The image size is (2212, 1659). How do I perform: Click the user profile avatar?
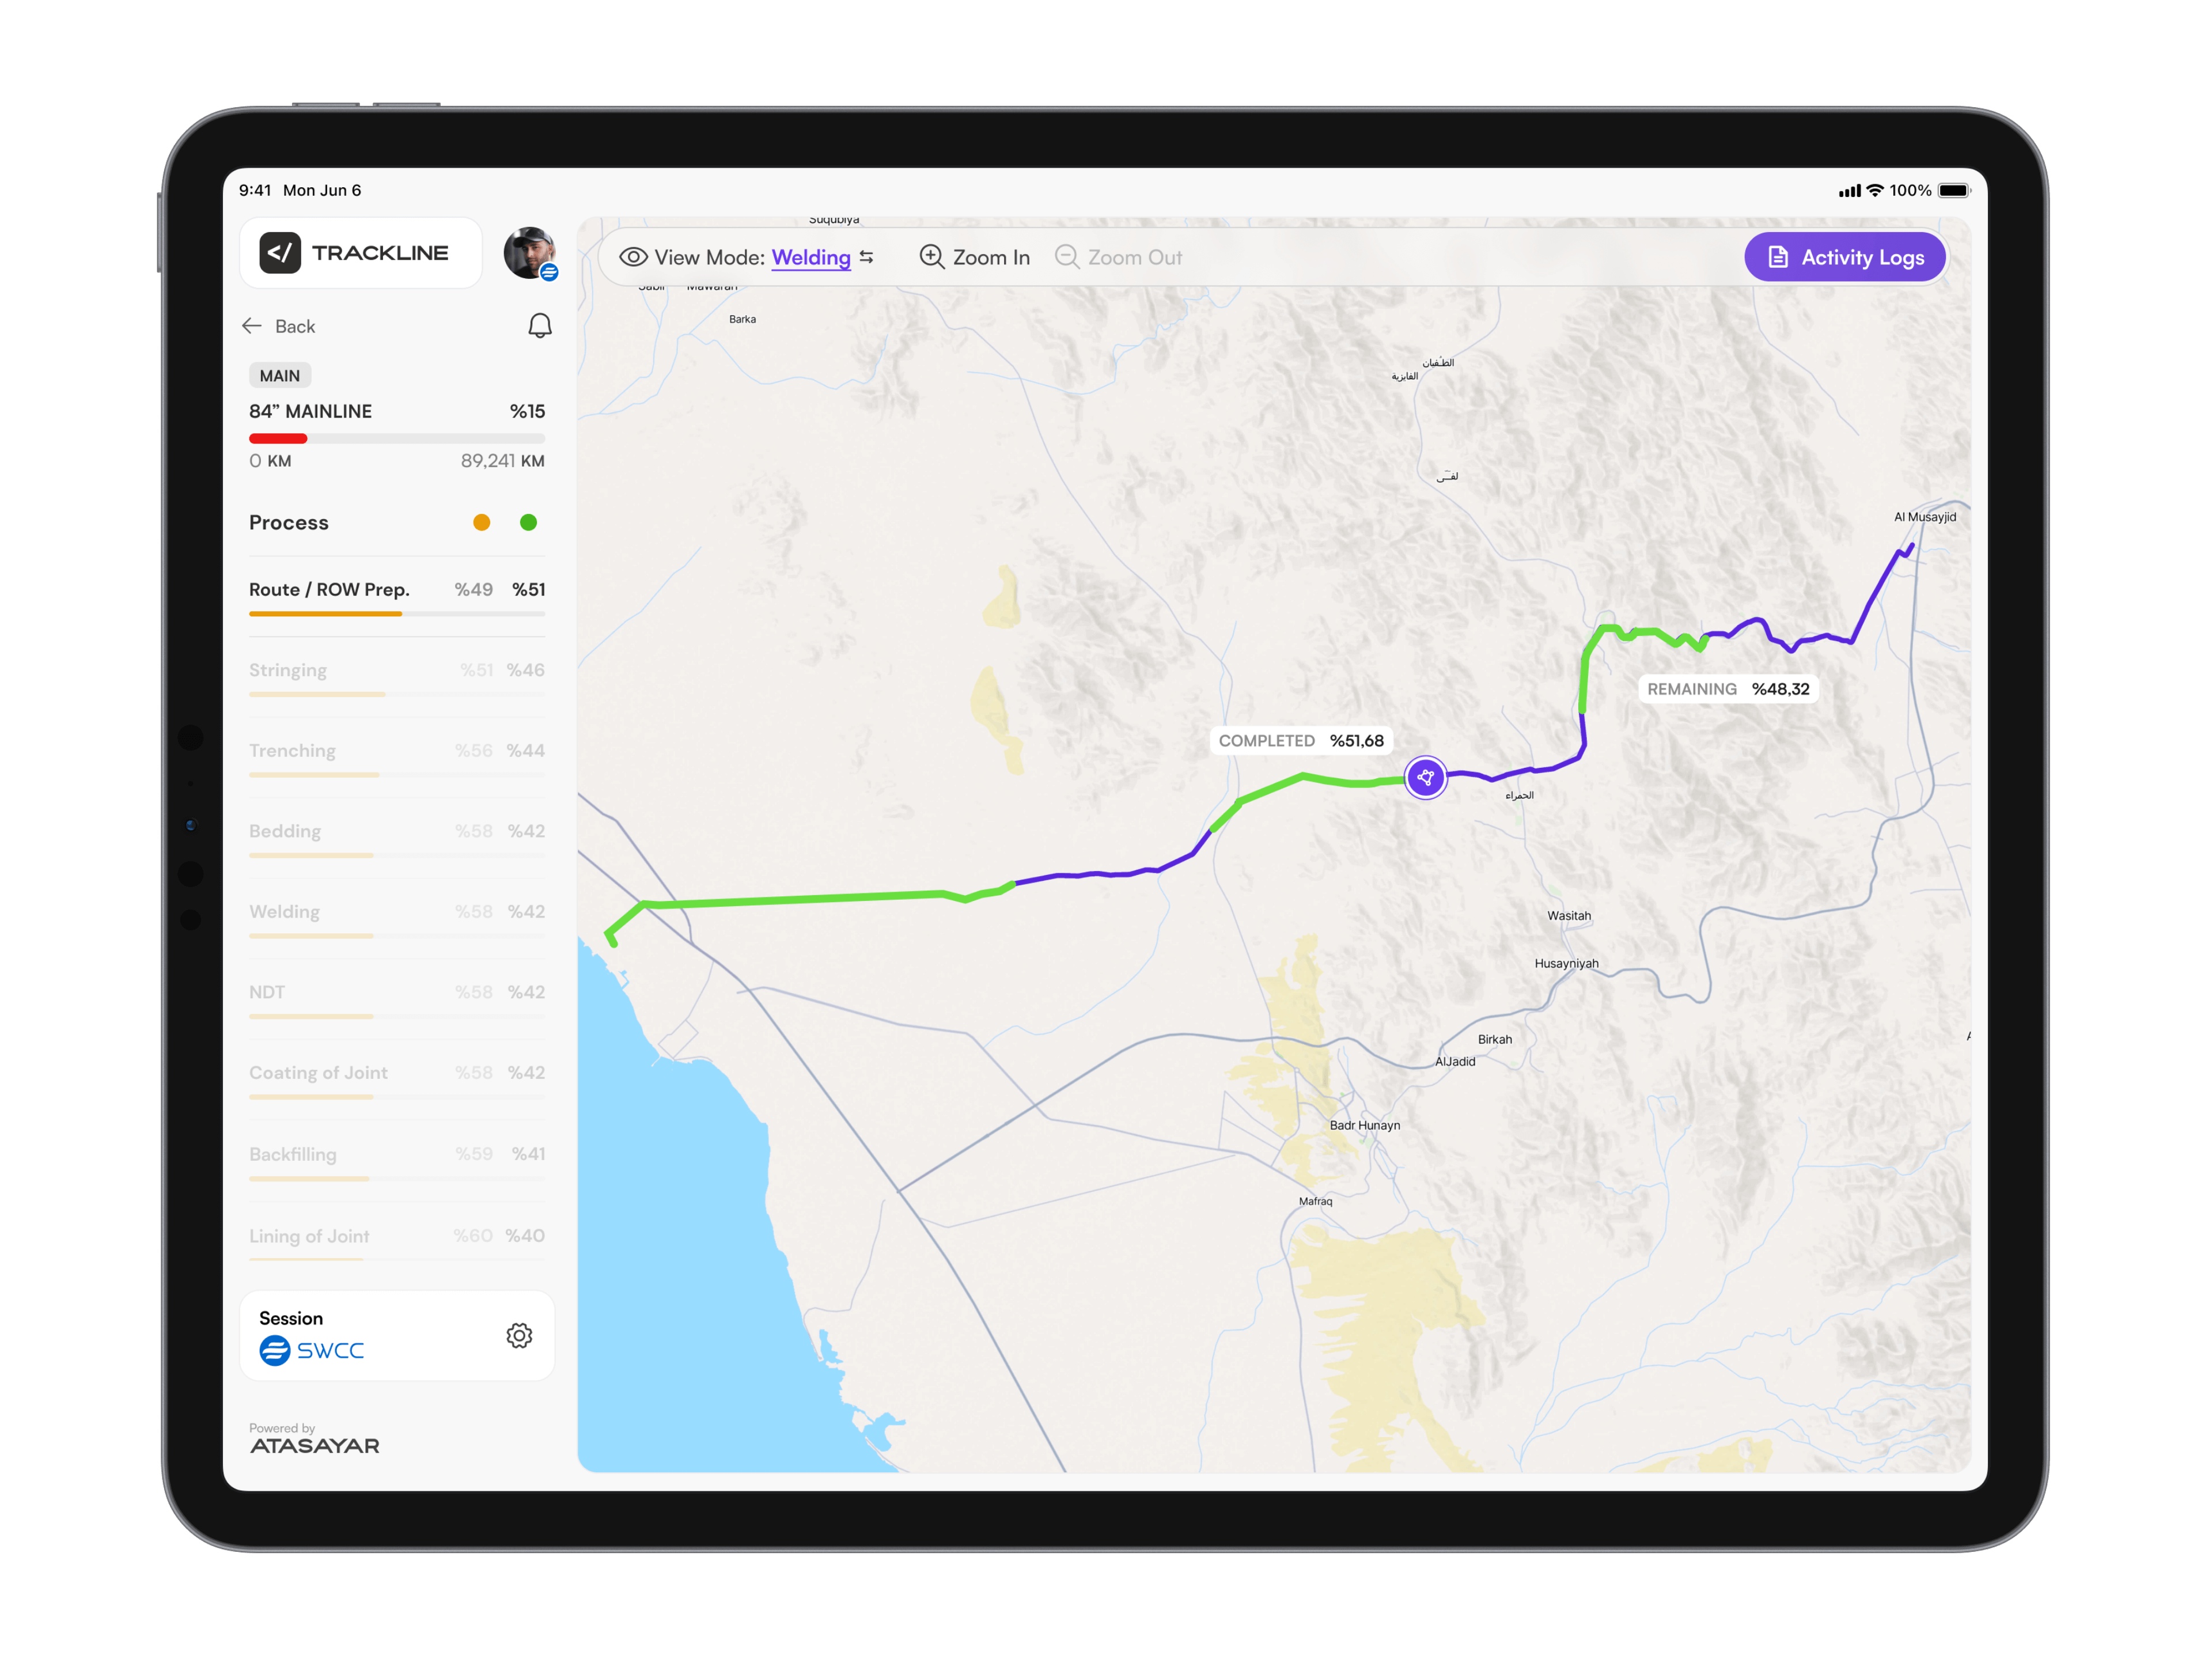[528, 252]
